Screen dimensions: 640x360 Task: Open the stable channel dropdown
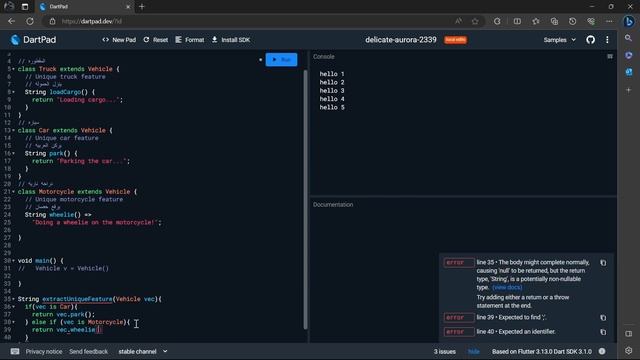[x=143, y=351]
